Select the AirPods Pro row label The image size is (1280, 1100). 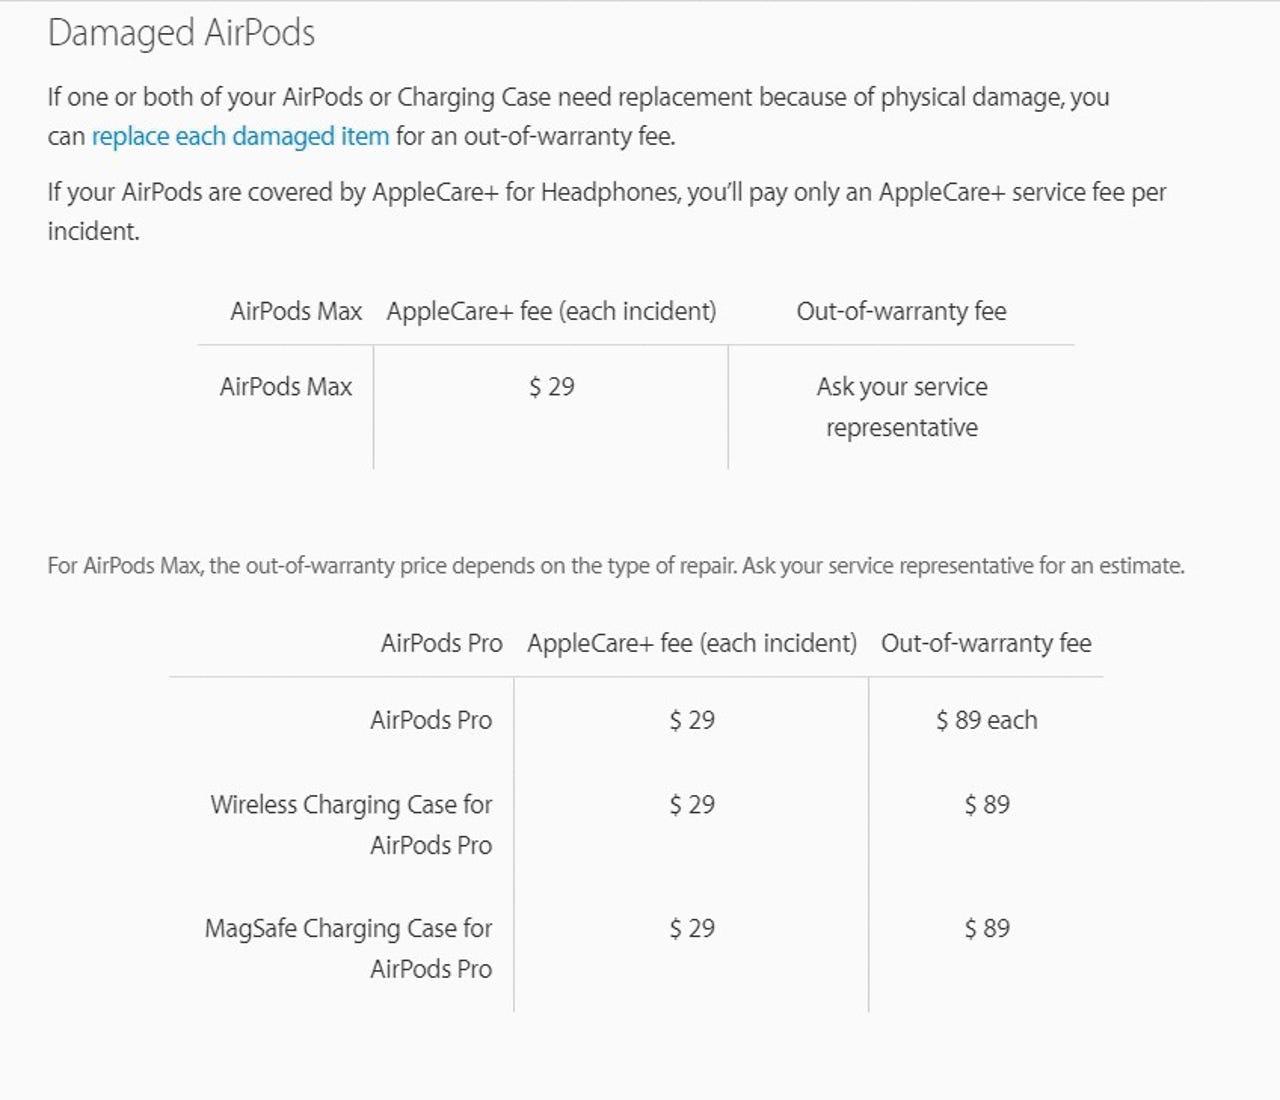click(x=431, y=720)
